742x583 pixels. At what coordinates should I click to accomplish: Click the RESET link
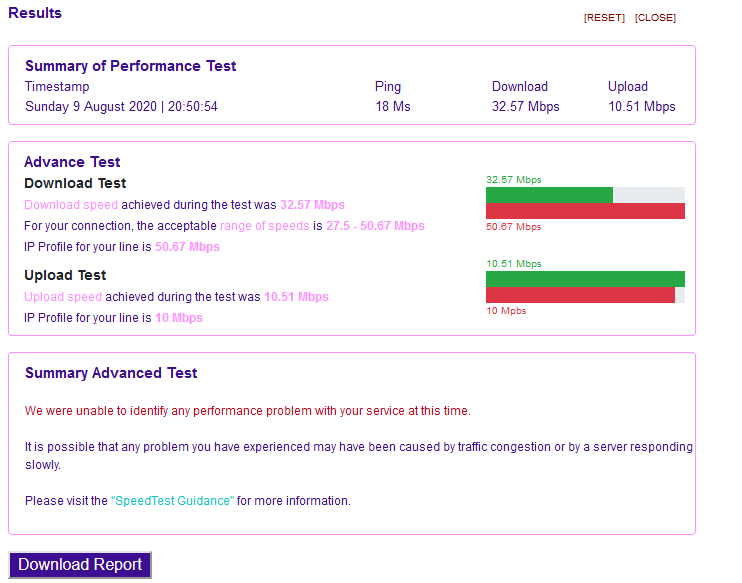pyautogui.click(x=604, y=18)
